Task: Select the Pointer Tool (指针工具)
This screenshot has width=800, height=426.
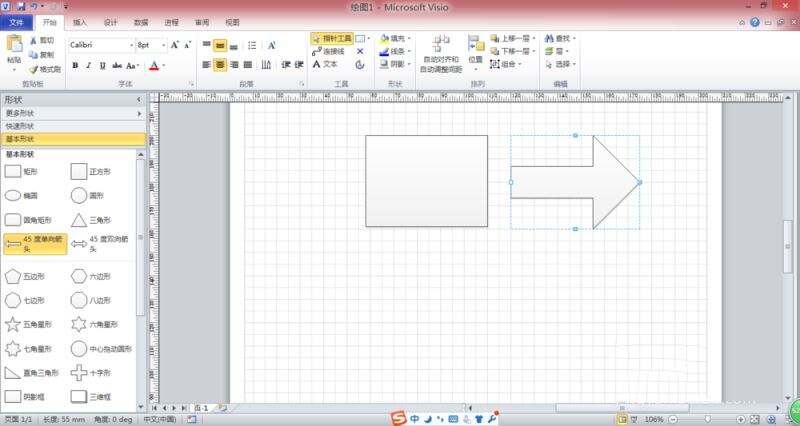Action: pos(332,39)
